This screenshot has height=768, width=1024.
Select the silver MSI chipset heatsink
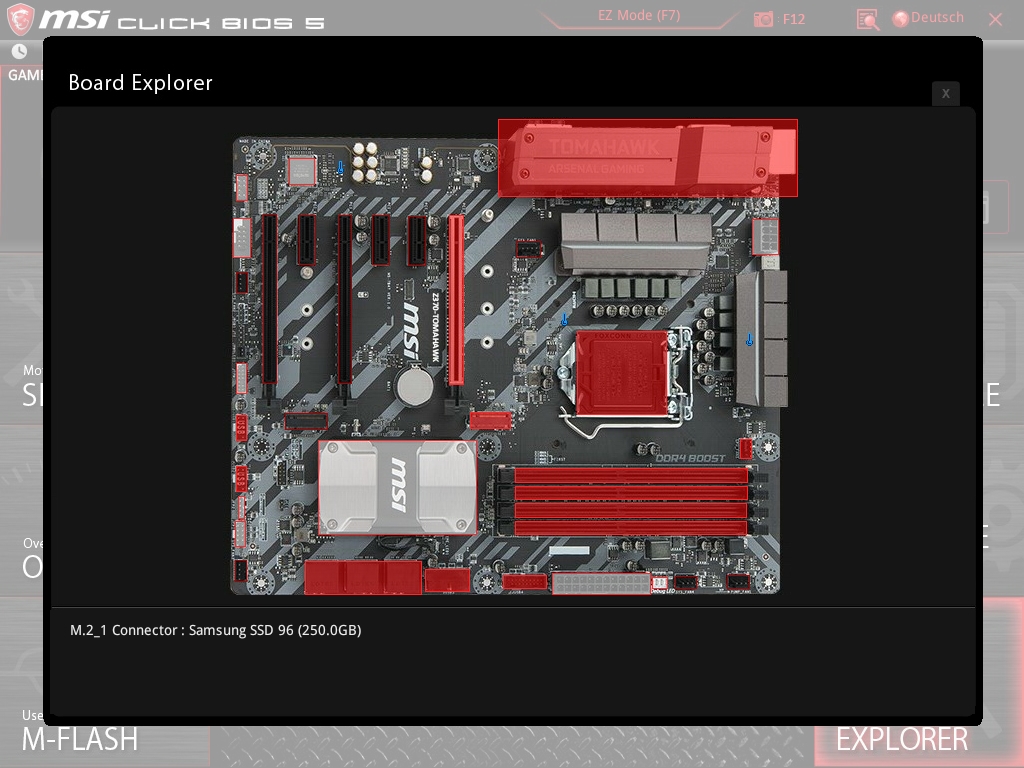click(x=398, y=487)
